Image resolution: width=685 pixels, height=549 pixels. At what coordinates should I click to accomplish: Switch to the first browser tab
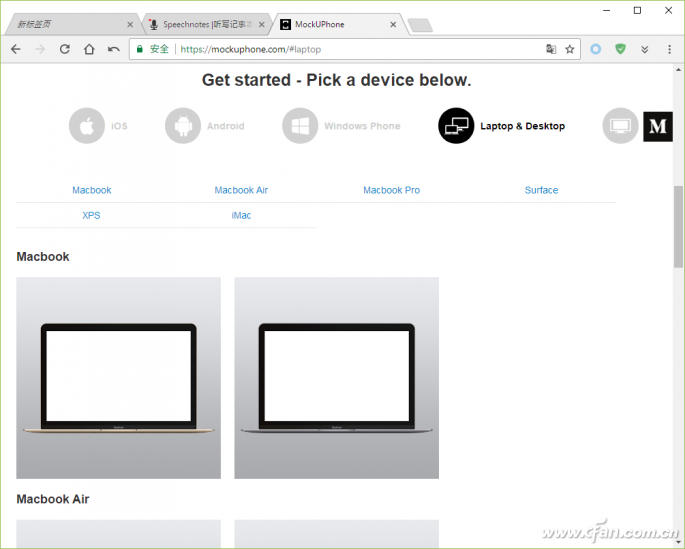[x=72, y=24]
